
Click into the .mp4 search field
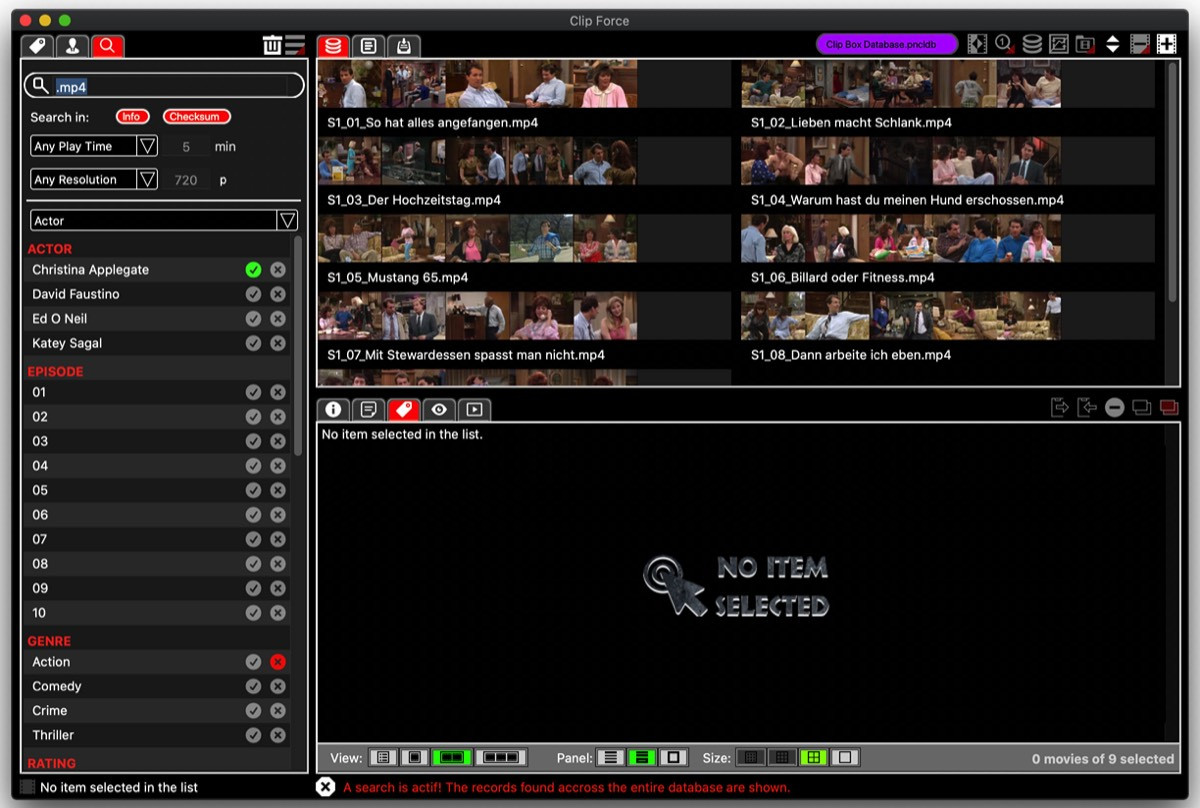click(164, 86)
